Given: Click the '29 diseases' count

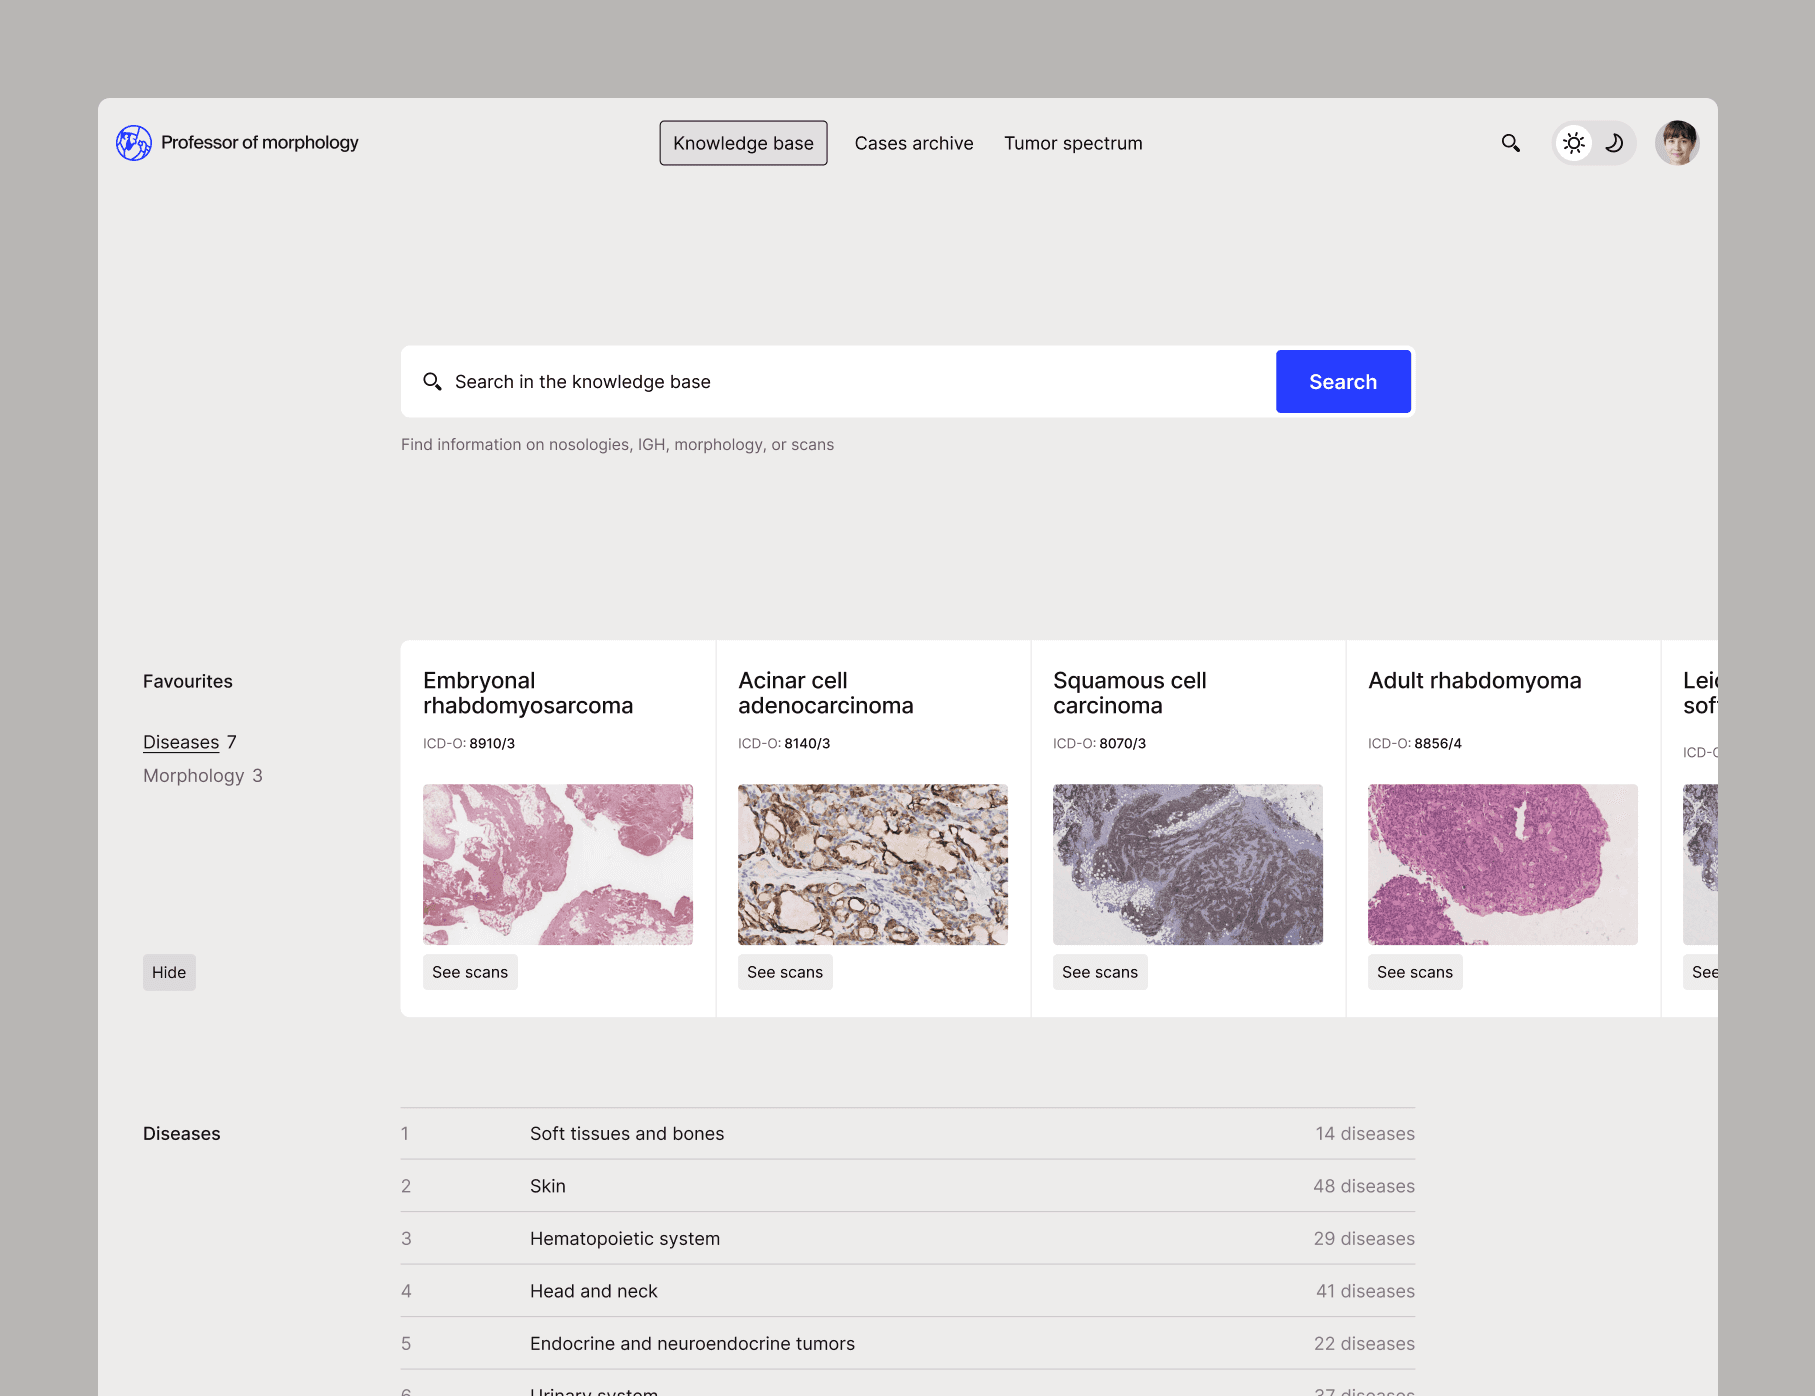Looking at the screenshot, I should 1364,1239.
